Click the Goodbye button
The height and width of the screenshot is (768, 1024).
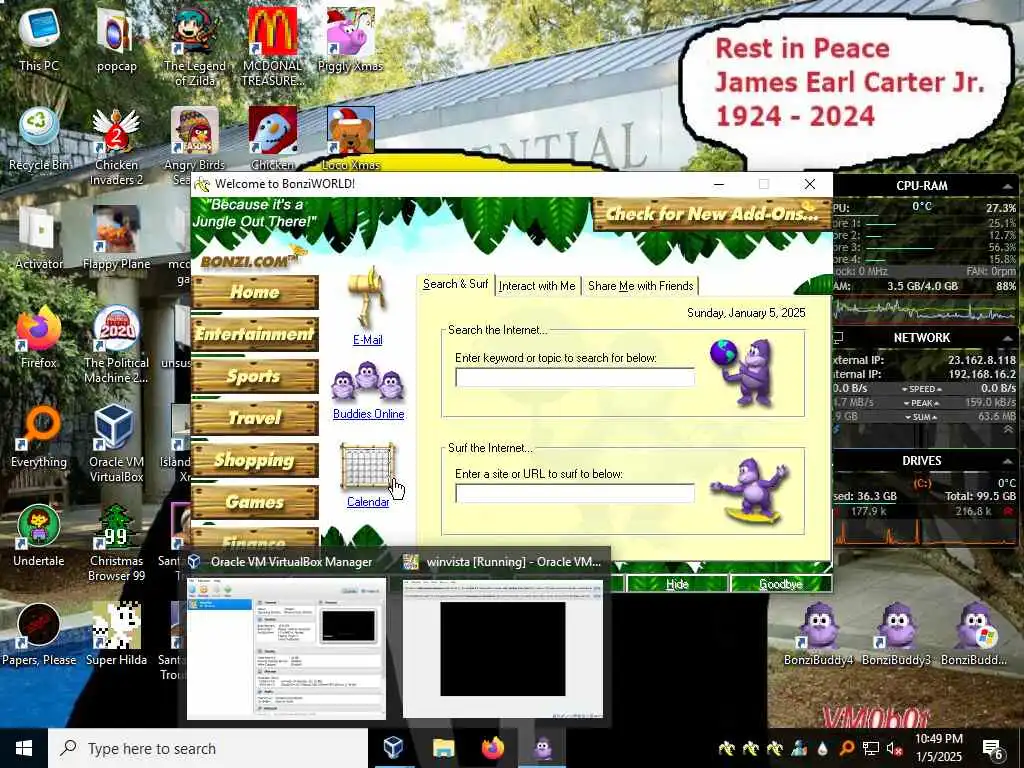(x=780, y=584)
